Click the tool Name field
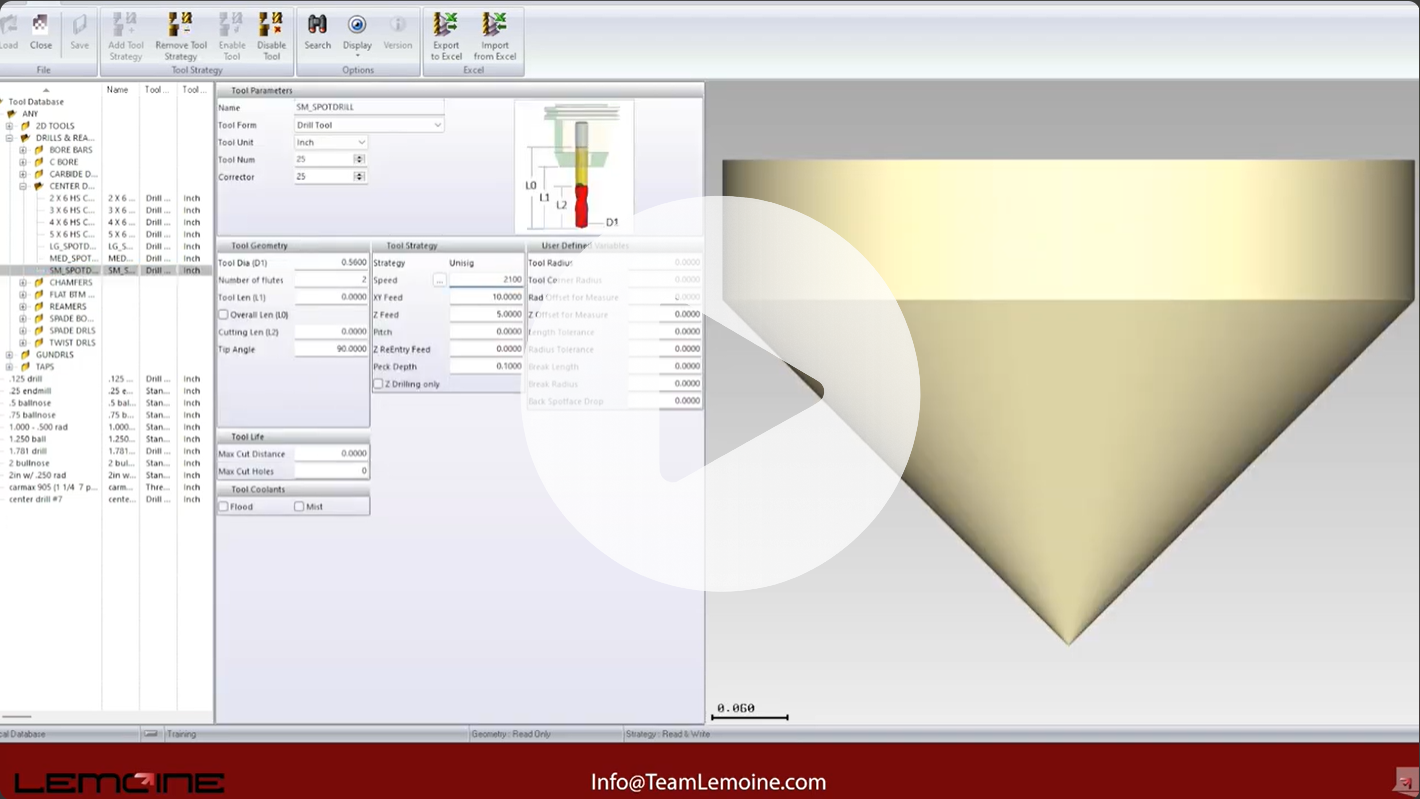Image resolution: width=1420 pixels, height=799 pixels. (x=369, y=107)
